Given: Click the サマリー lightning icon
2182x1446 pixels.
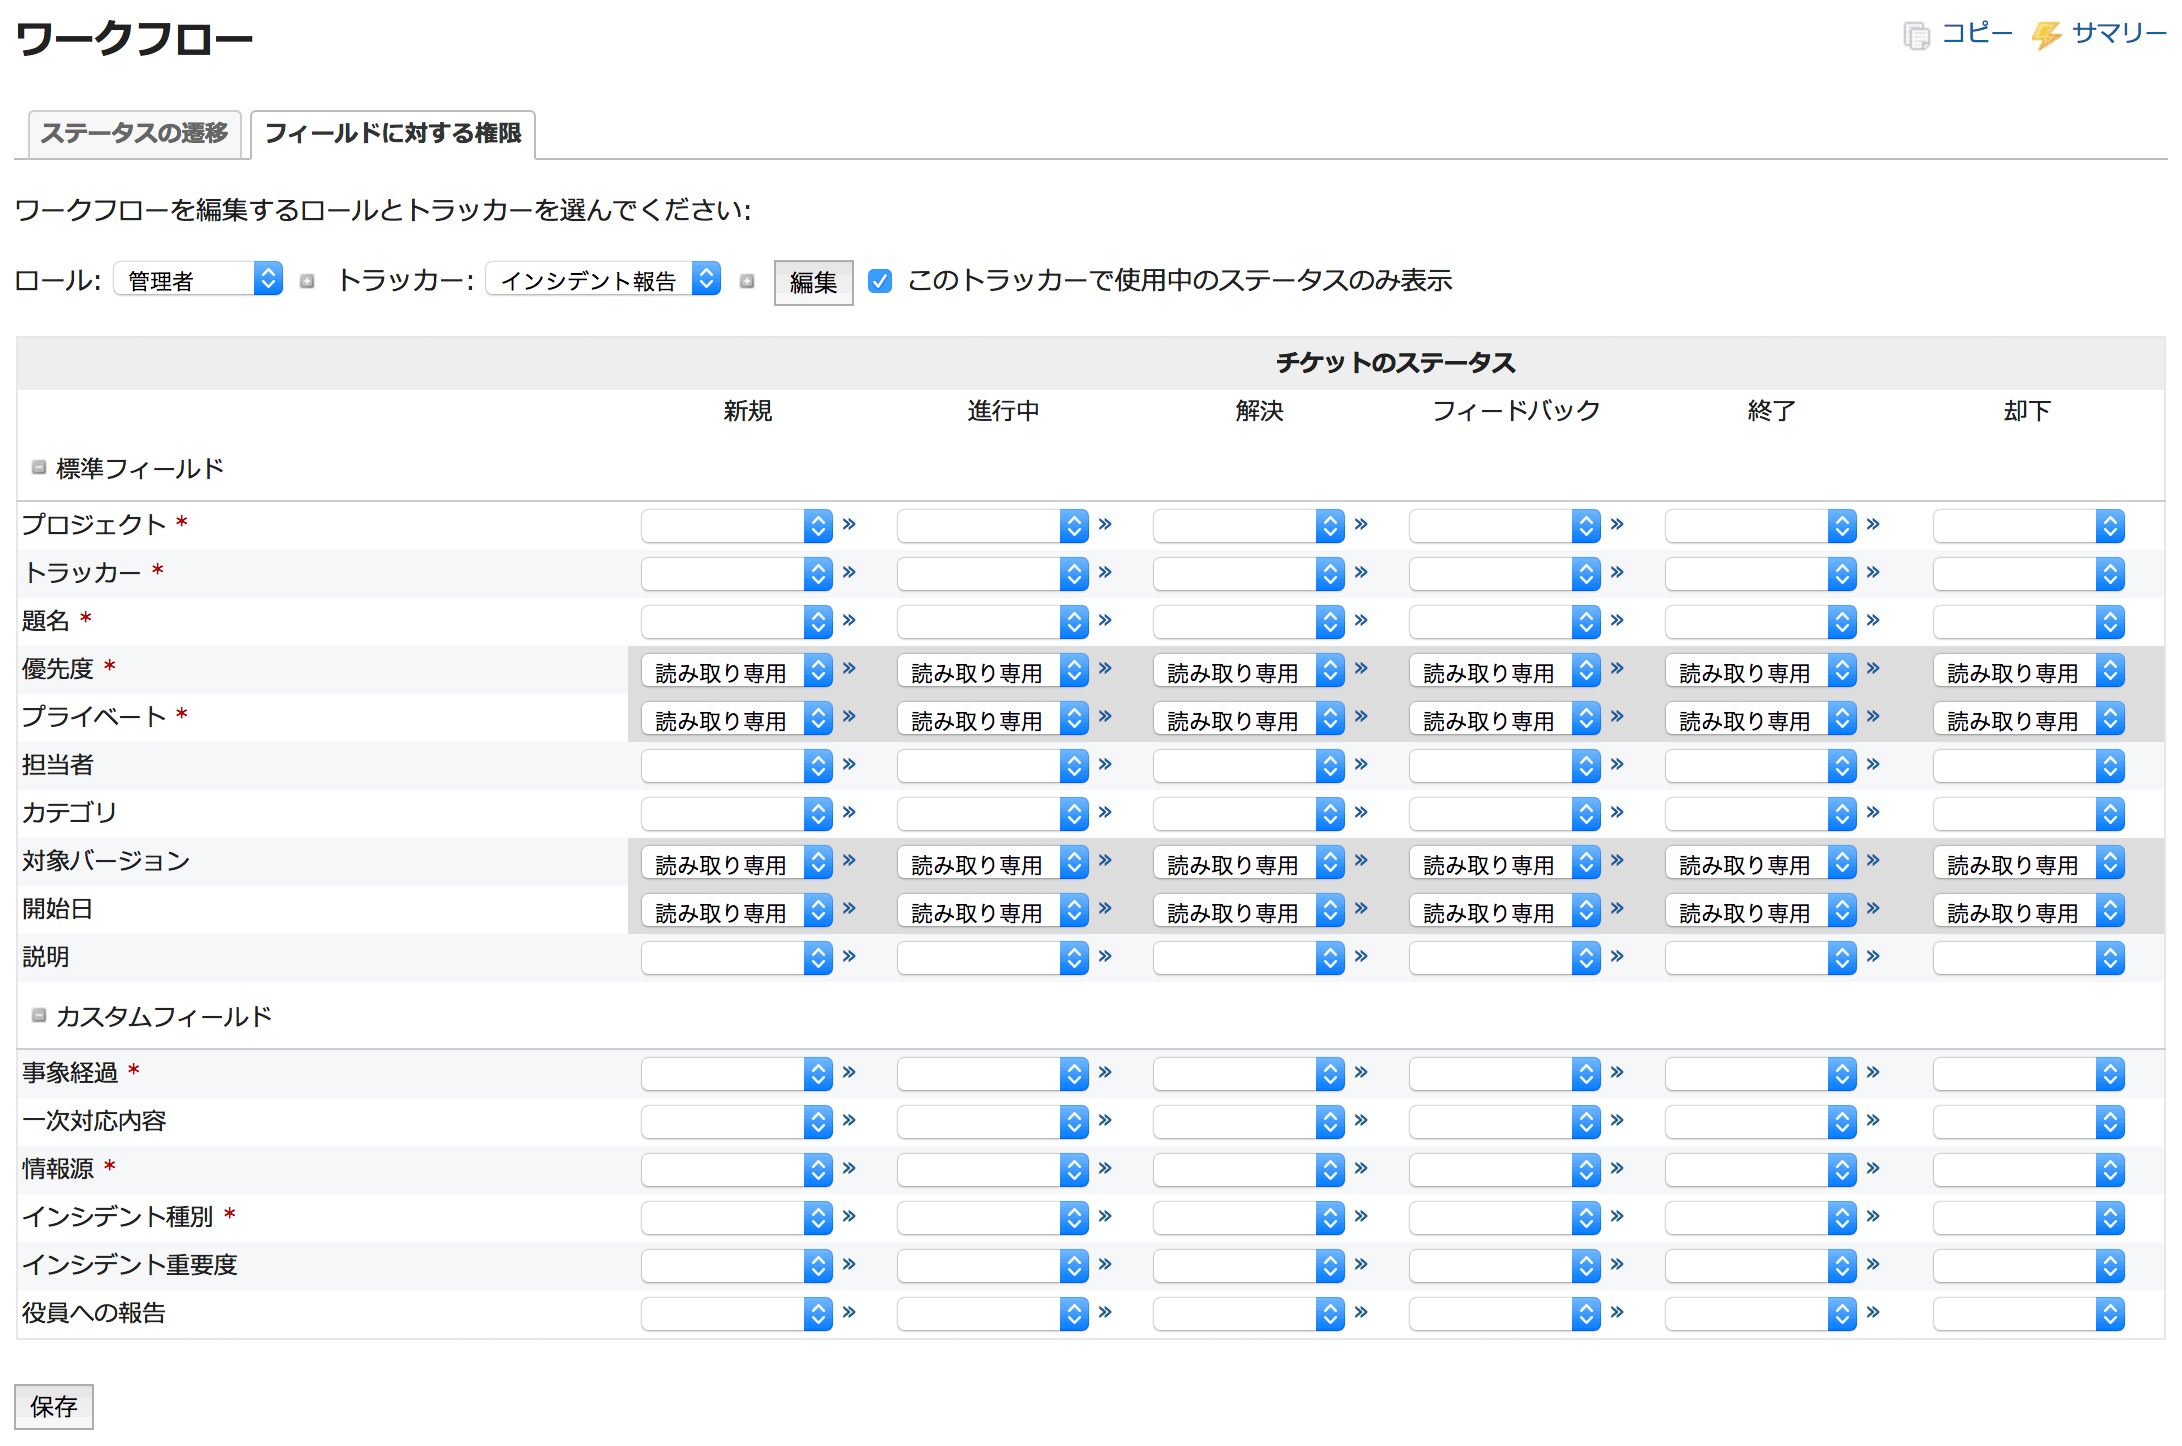Looking at the screenshot, I should (x=2046, y=36).
